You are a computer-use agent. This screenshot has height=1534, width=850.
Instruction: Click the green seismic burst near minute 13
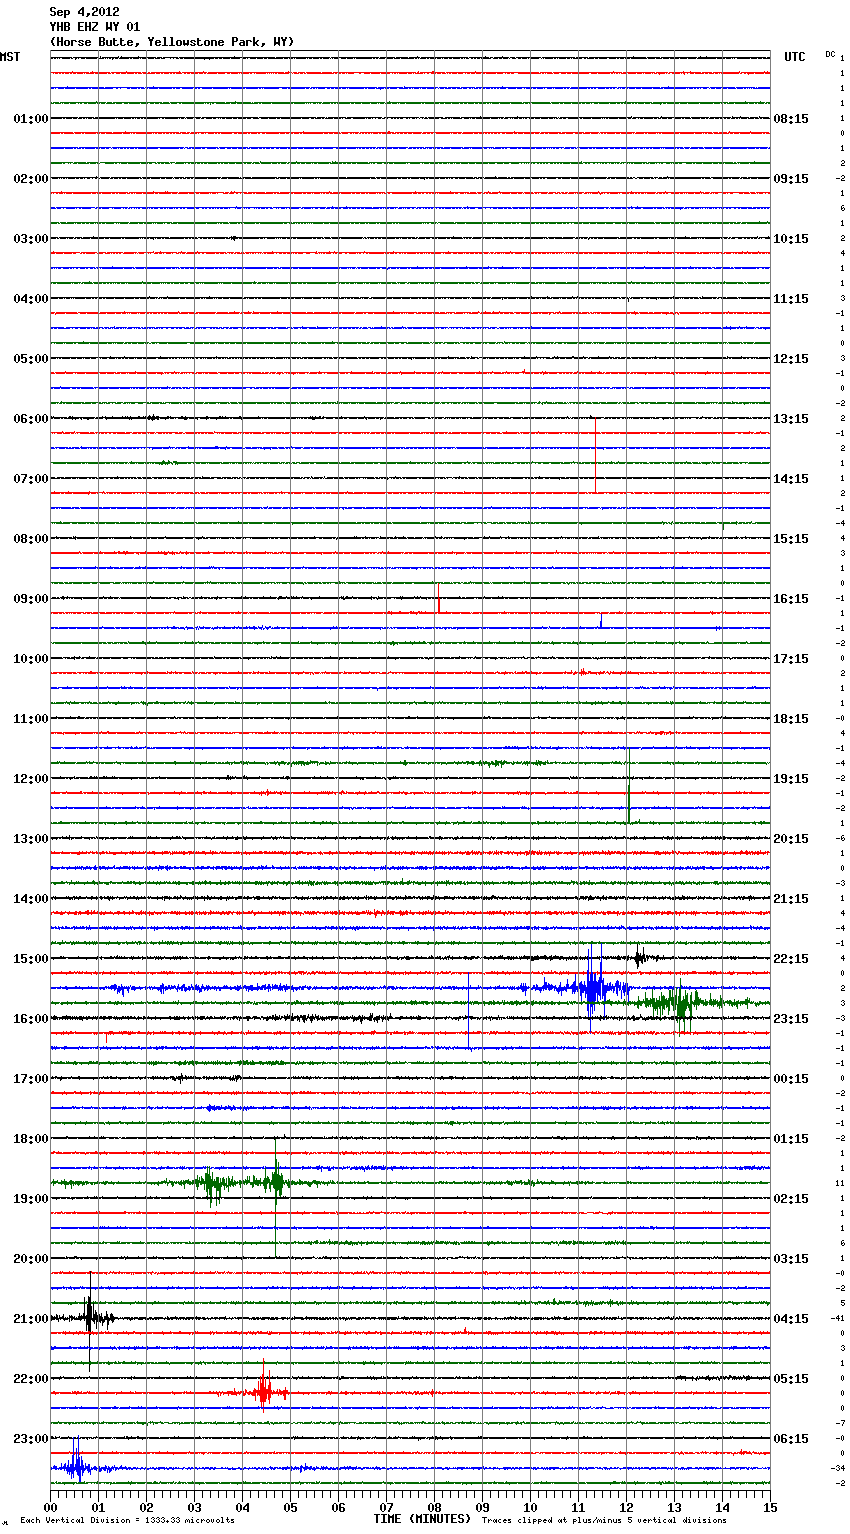pyautogui.click(x=680, y=1003)
